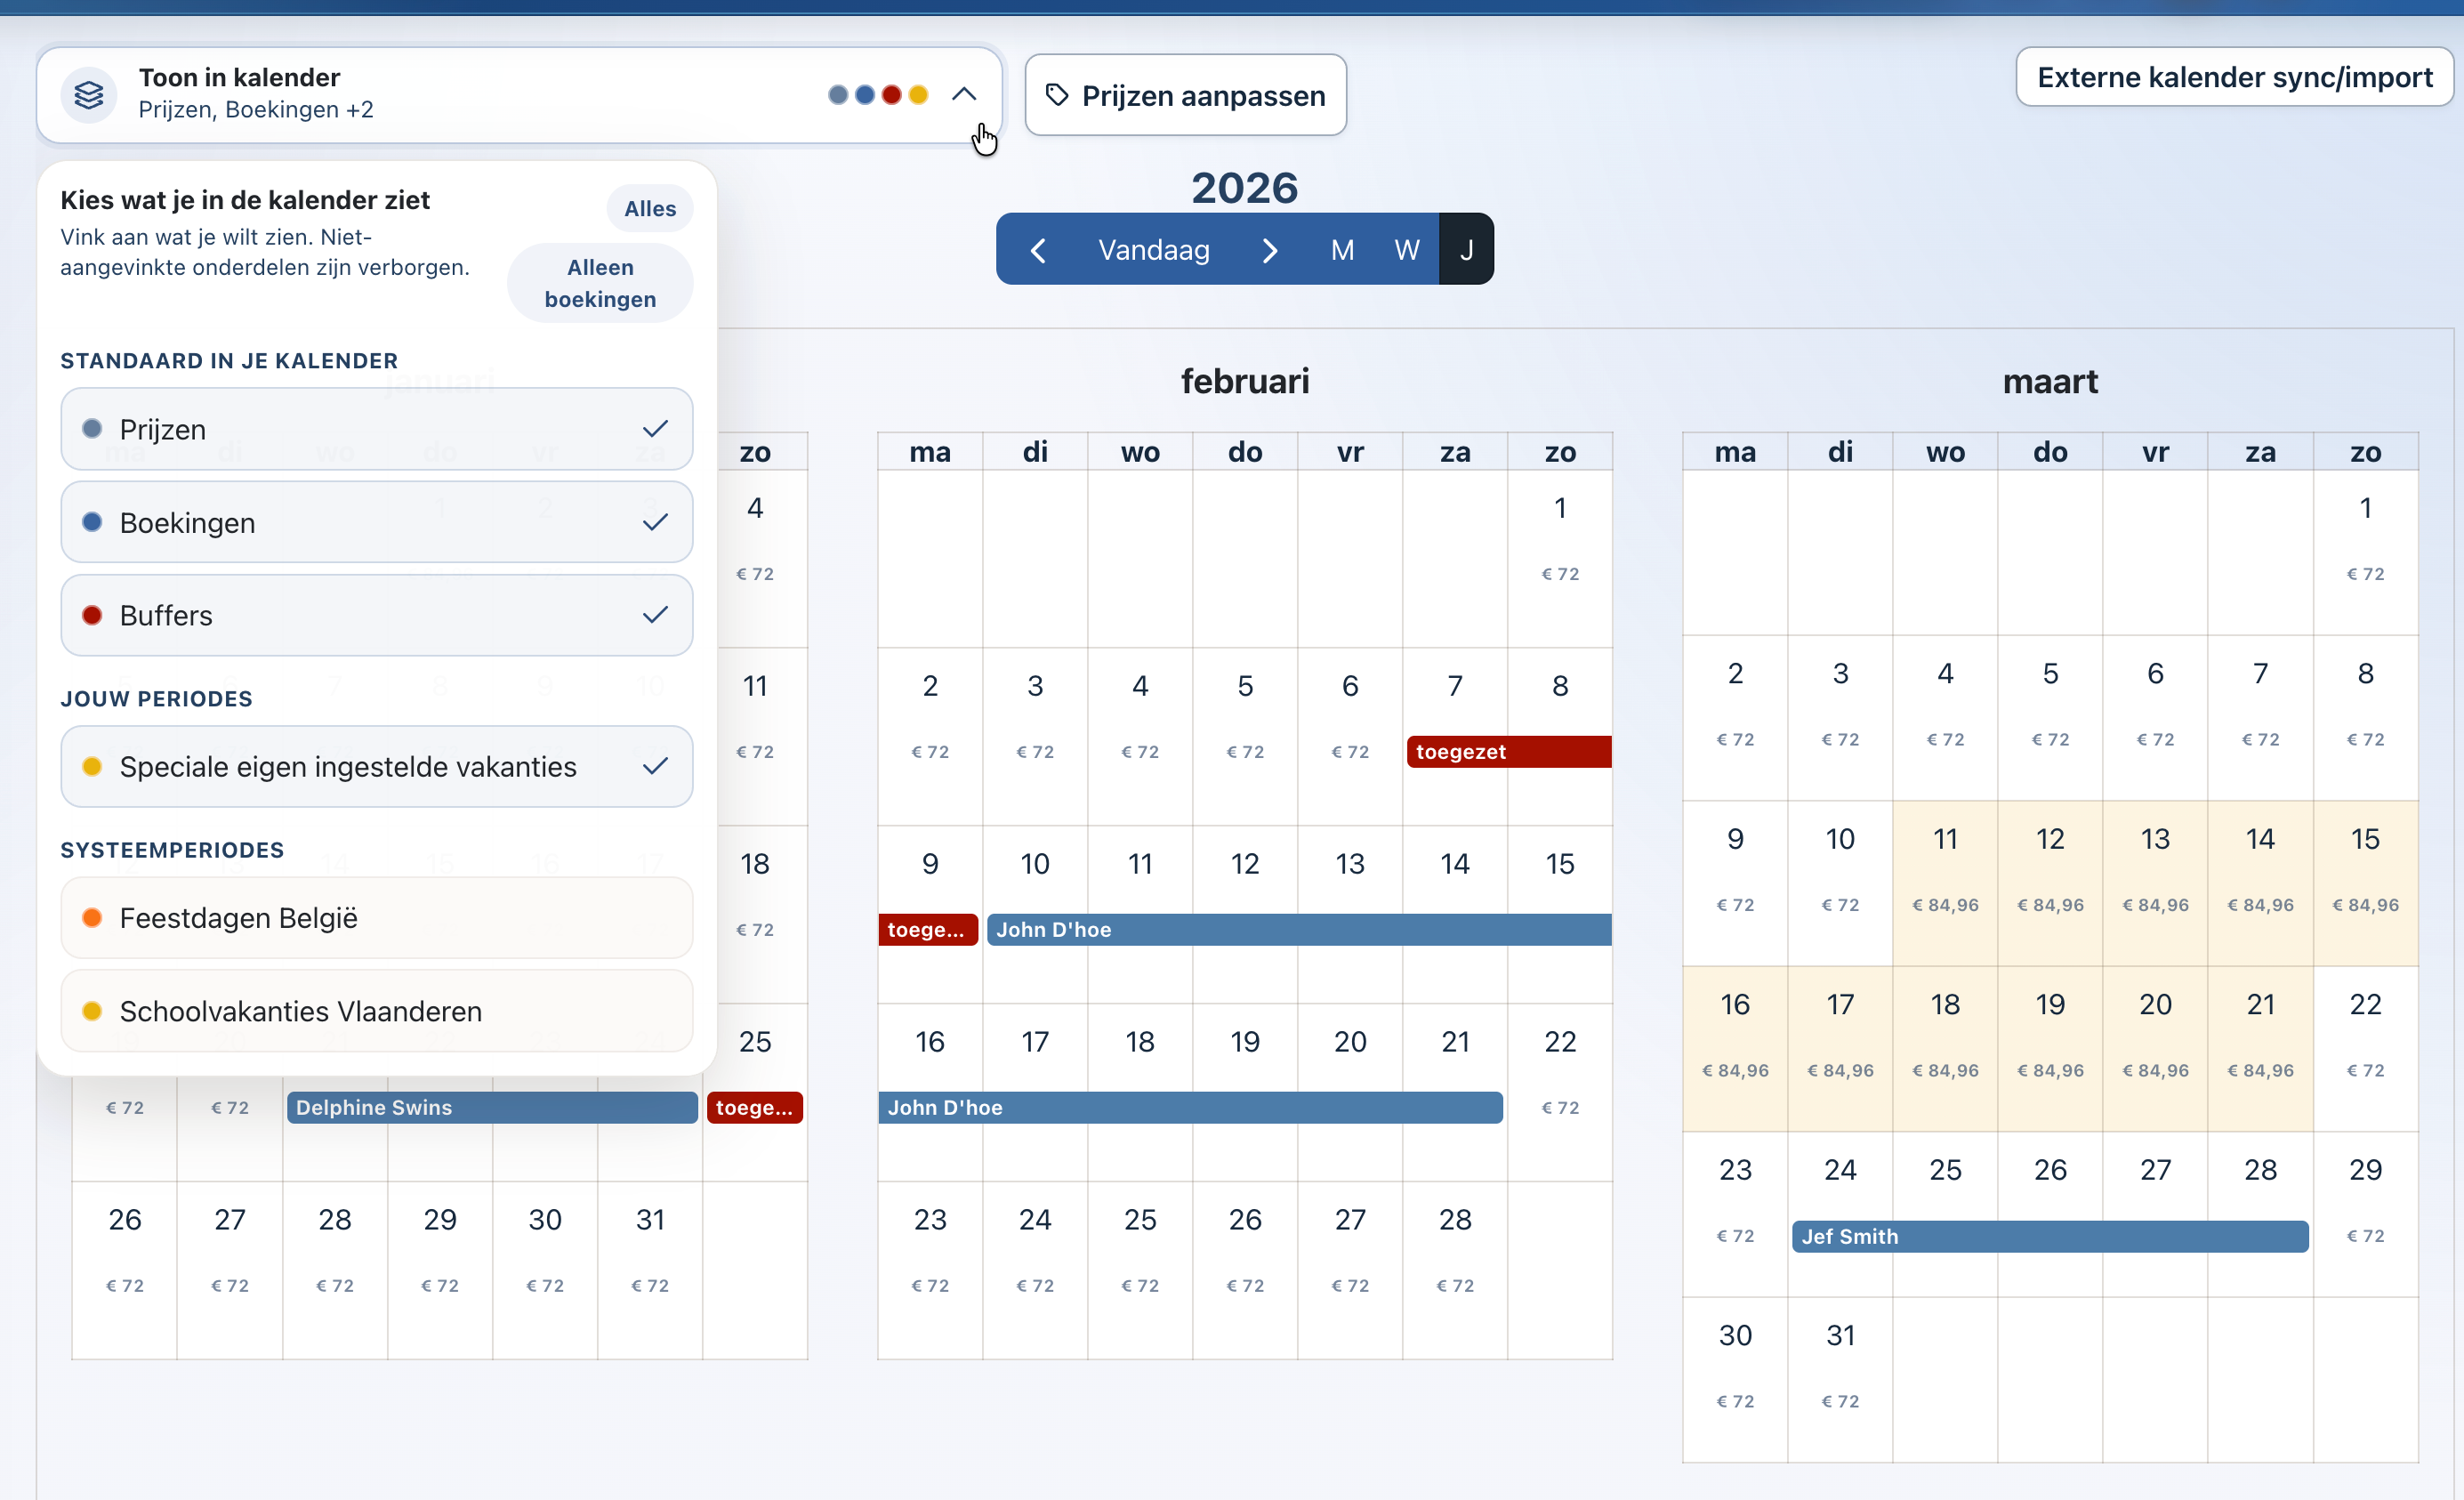Open the toege... block on 25 januari

(x=755, y=1108)
